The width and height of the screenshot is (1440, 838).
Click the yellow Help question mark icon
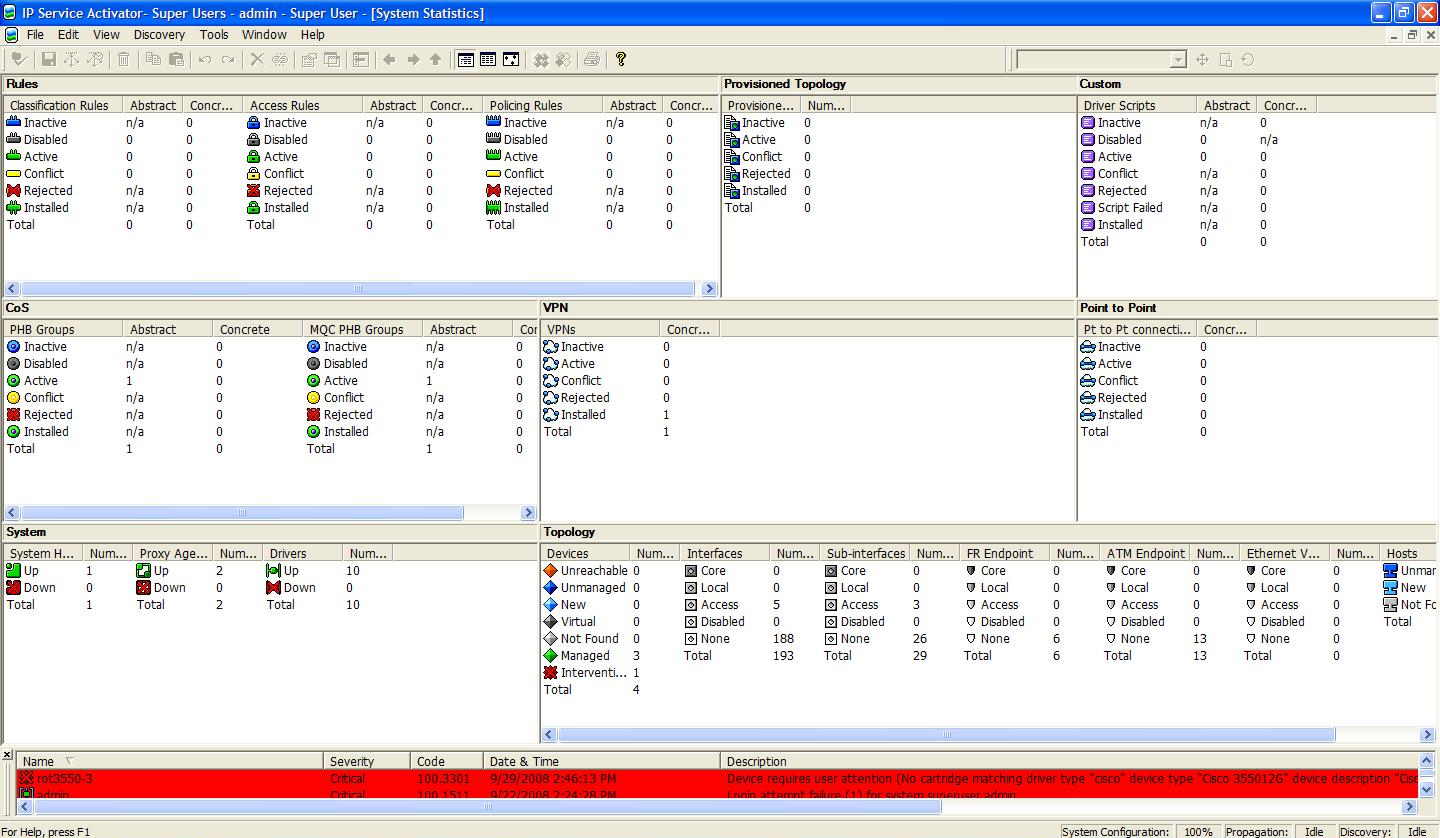click(621, 60)
